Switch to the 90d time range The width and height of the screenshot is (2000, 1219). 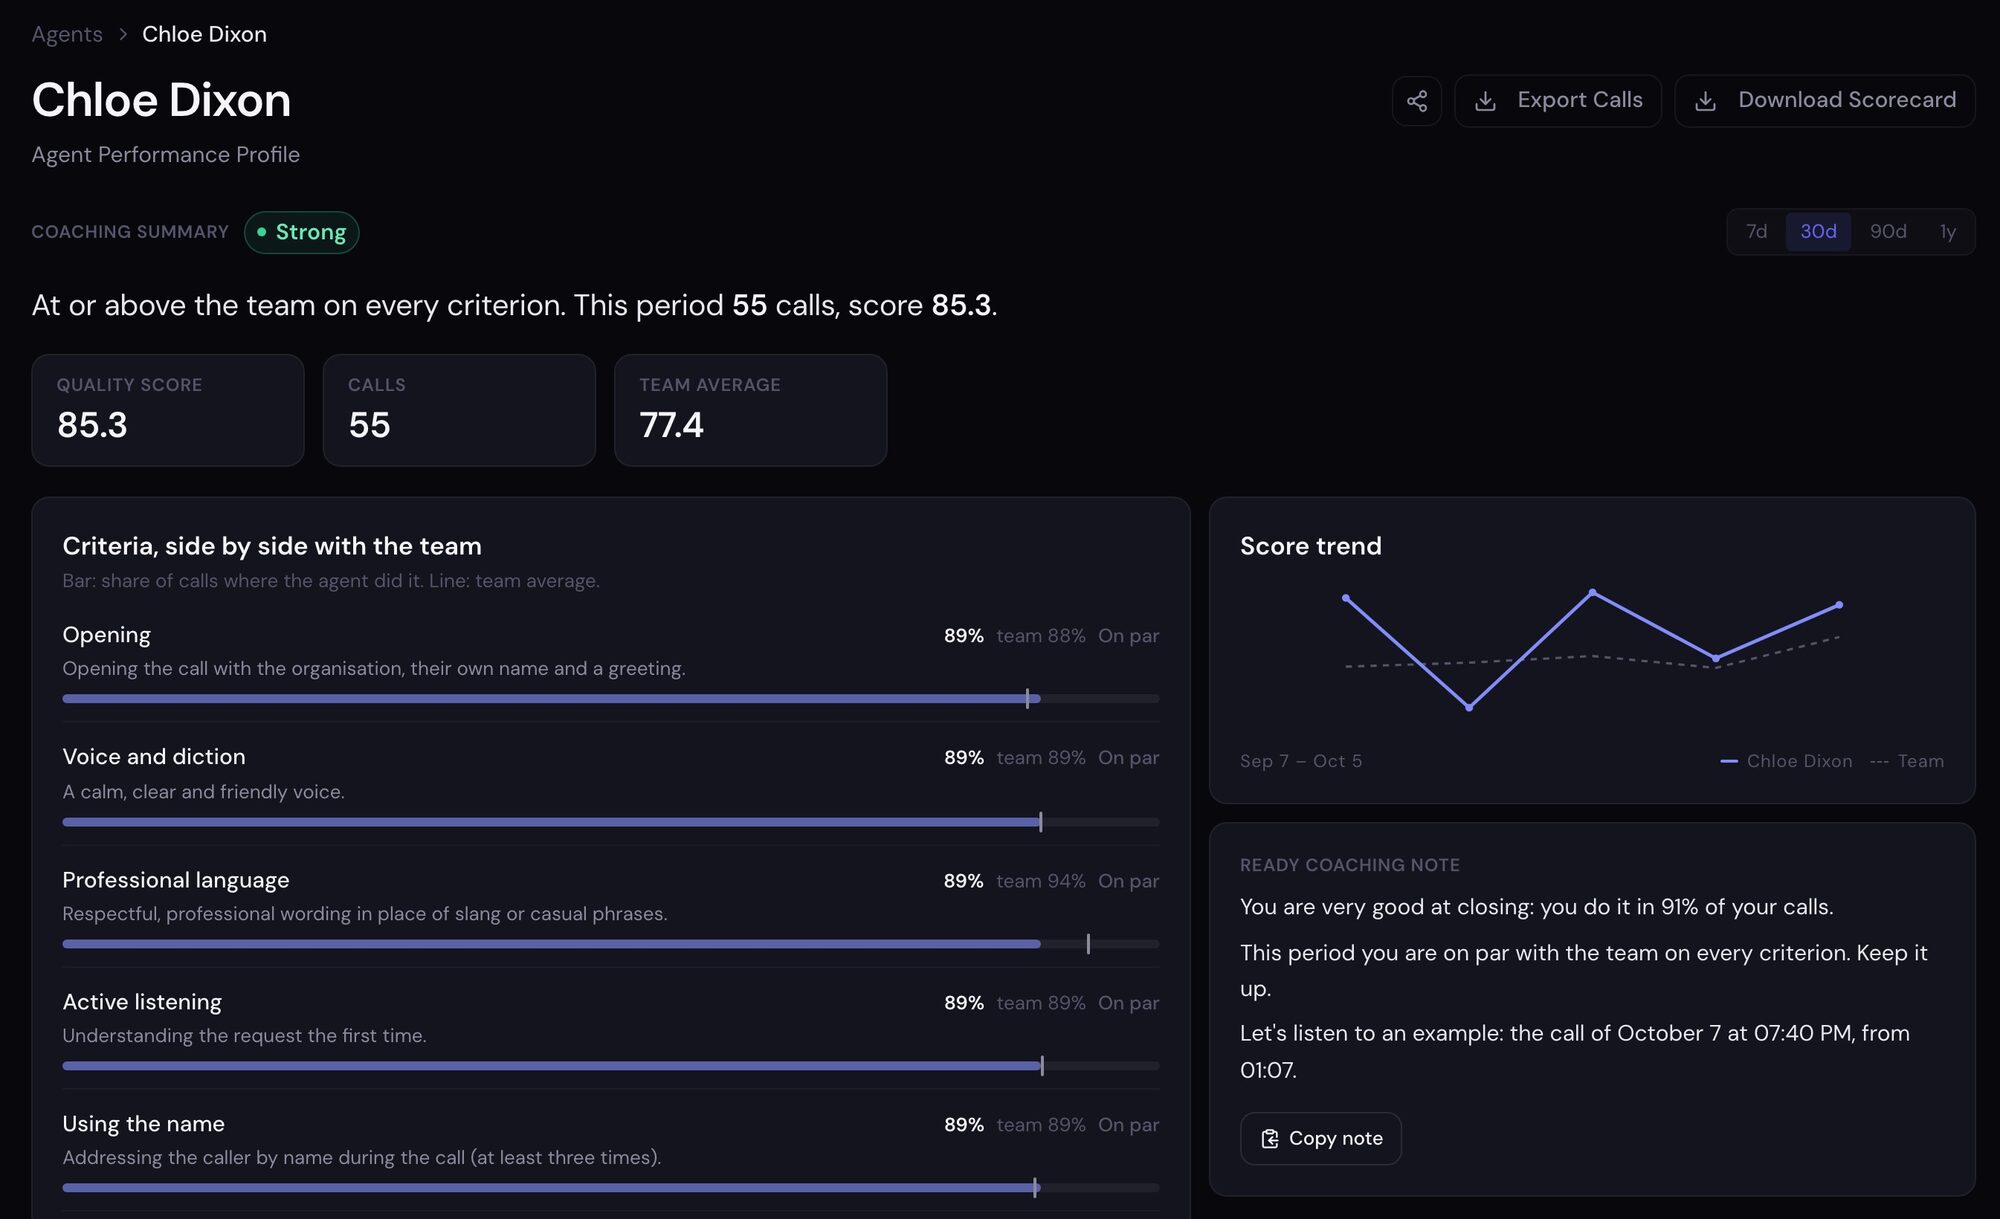coord(1887,232)
